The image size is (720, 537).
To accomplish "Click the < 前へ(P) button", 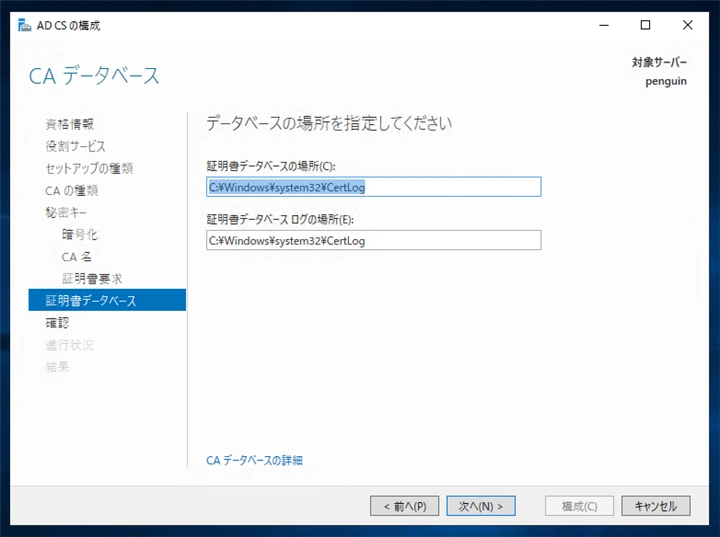I will tap(405, 506).
